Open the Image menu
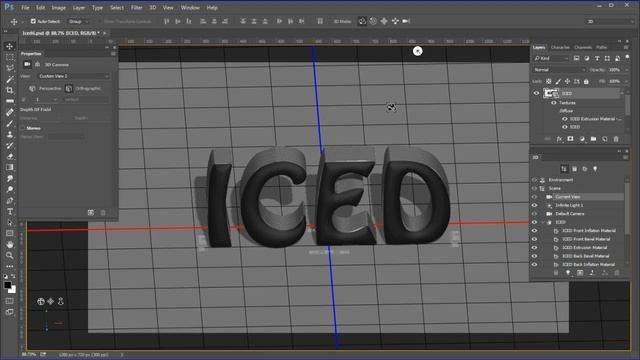 pos(58,8)
